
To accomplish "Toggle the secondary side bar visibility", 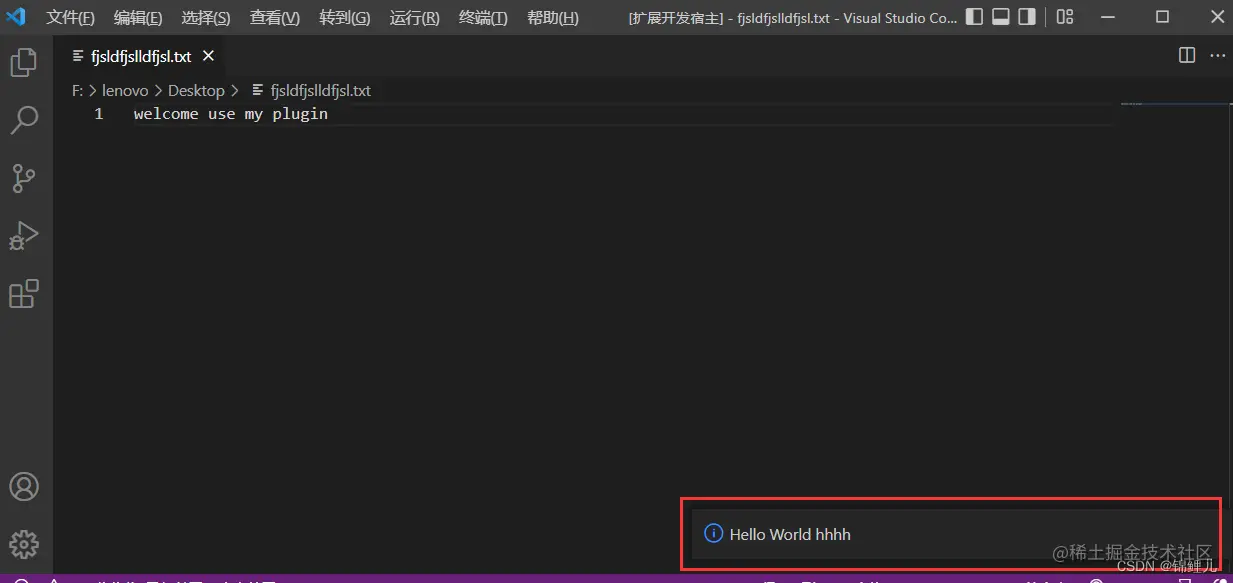I will (x=1027, y=17).
